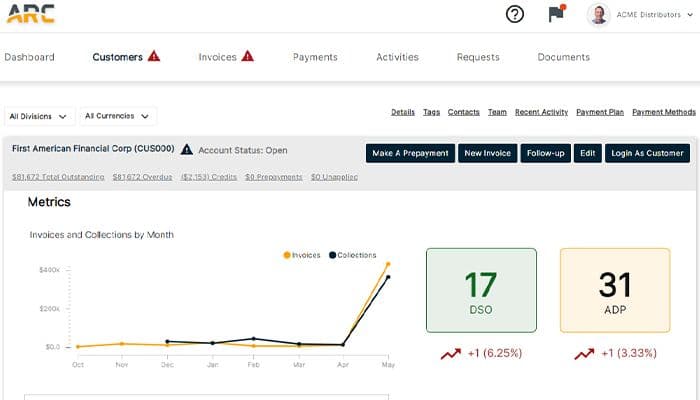
Task: Open the help question mark icon
Action: 515,14
